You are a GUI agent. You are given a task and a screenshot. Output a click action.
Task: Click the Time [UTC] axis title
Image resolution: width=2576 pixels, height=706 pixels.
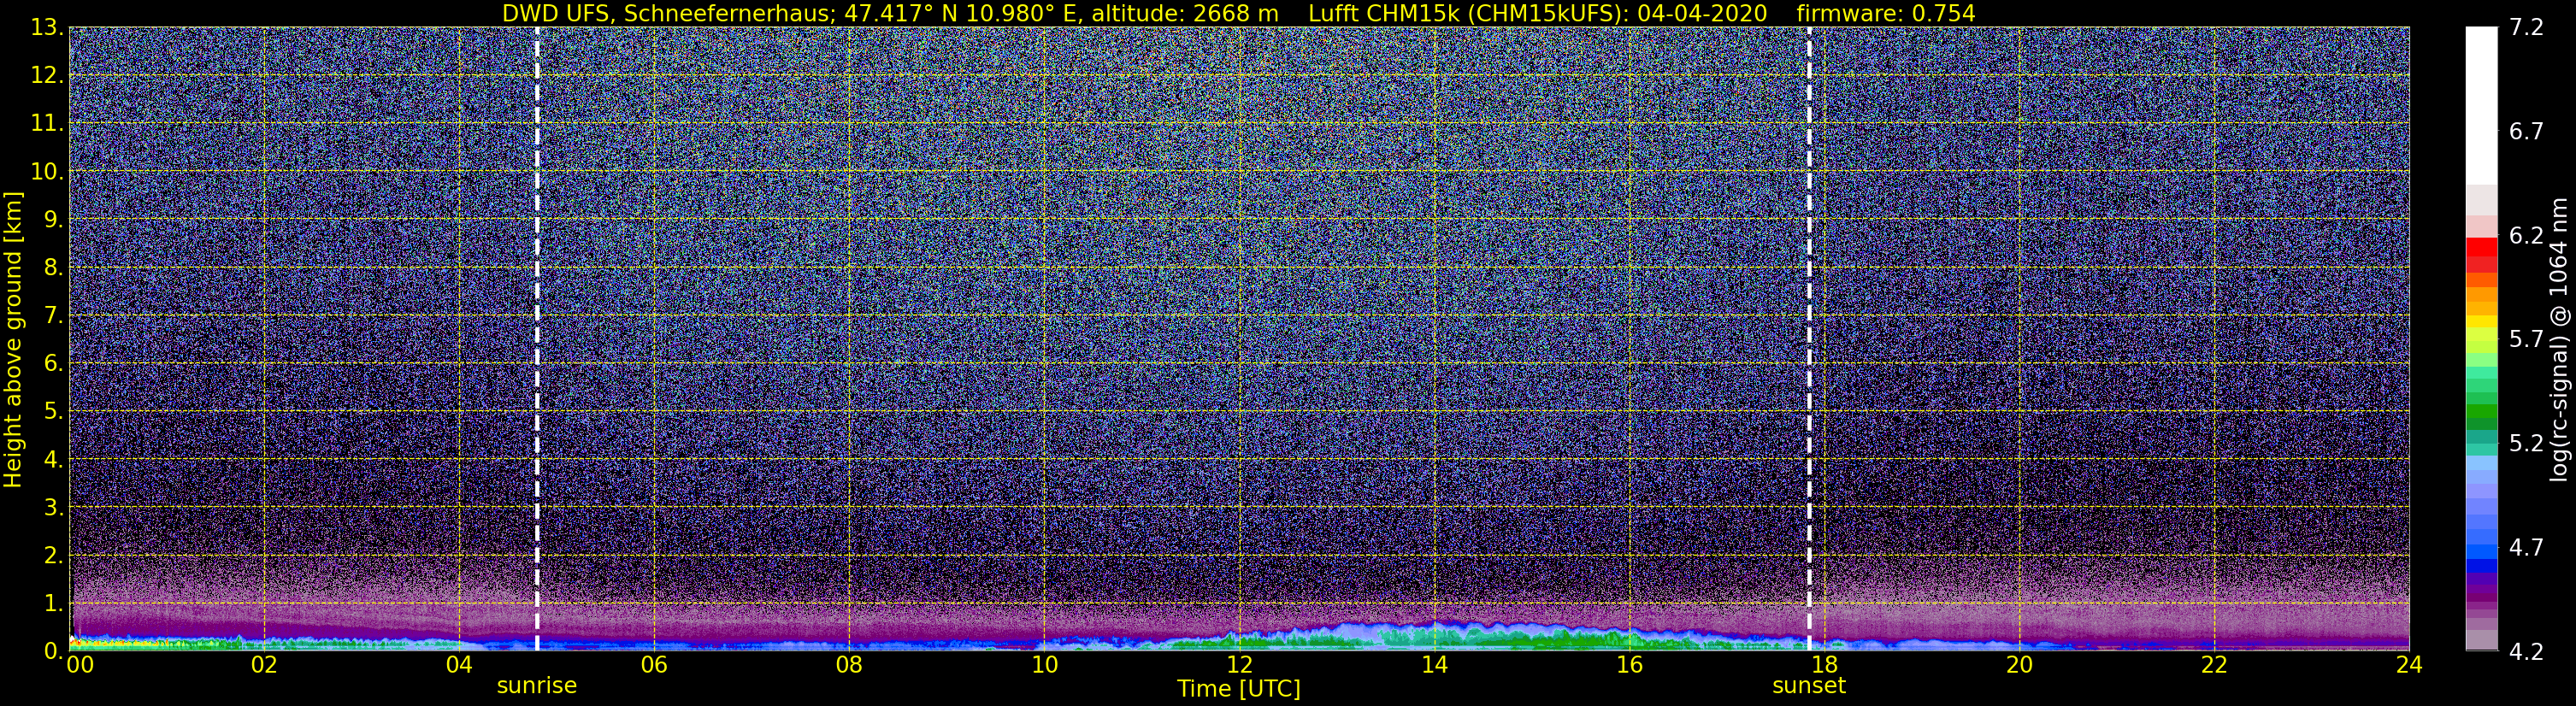(1239, 689)
